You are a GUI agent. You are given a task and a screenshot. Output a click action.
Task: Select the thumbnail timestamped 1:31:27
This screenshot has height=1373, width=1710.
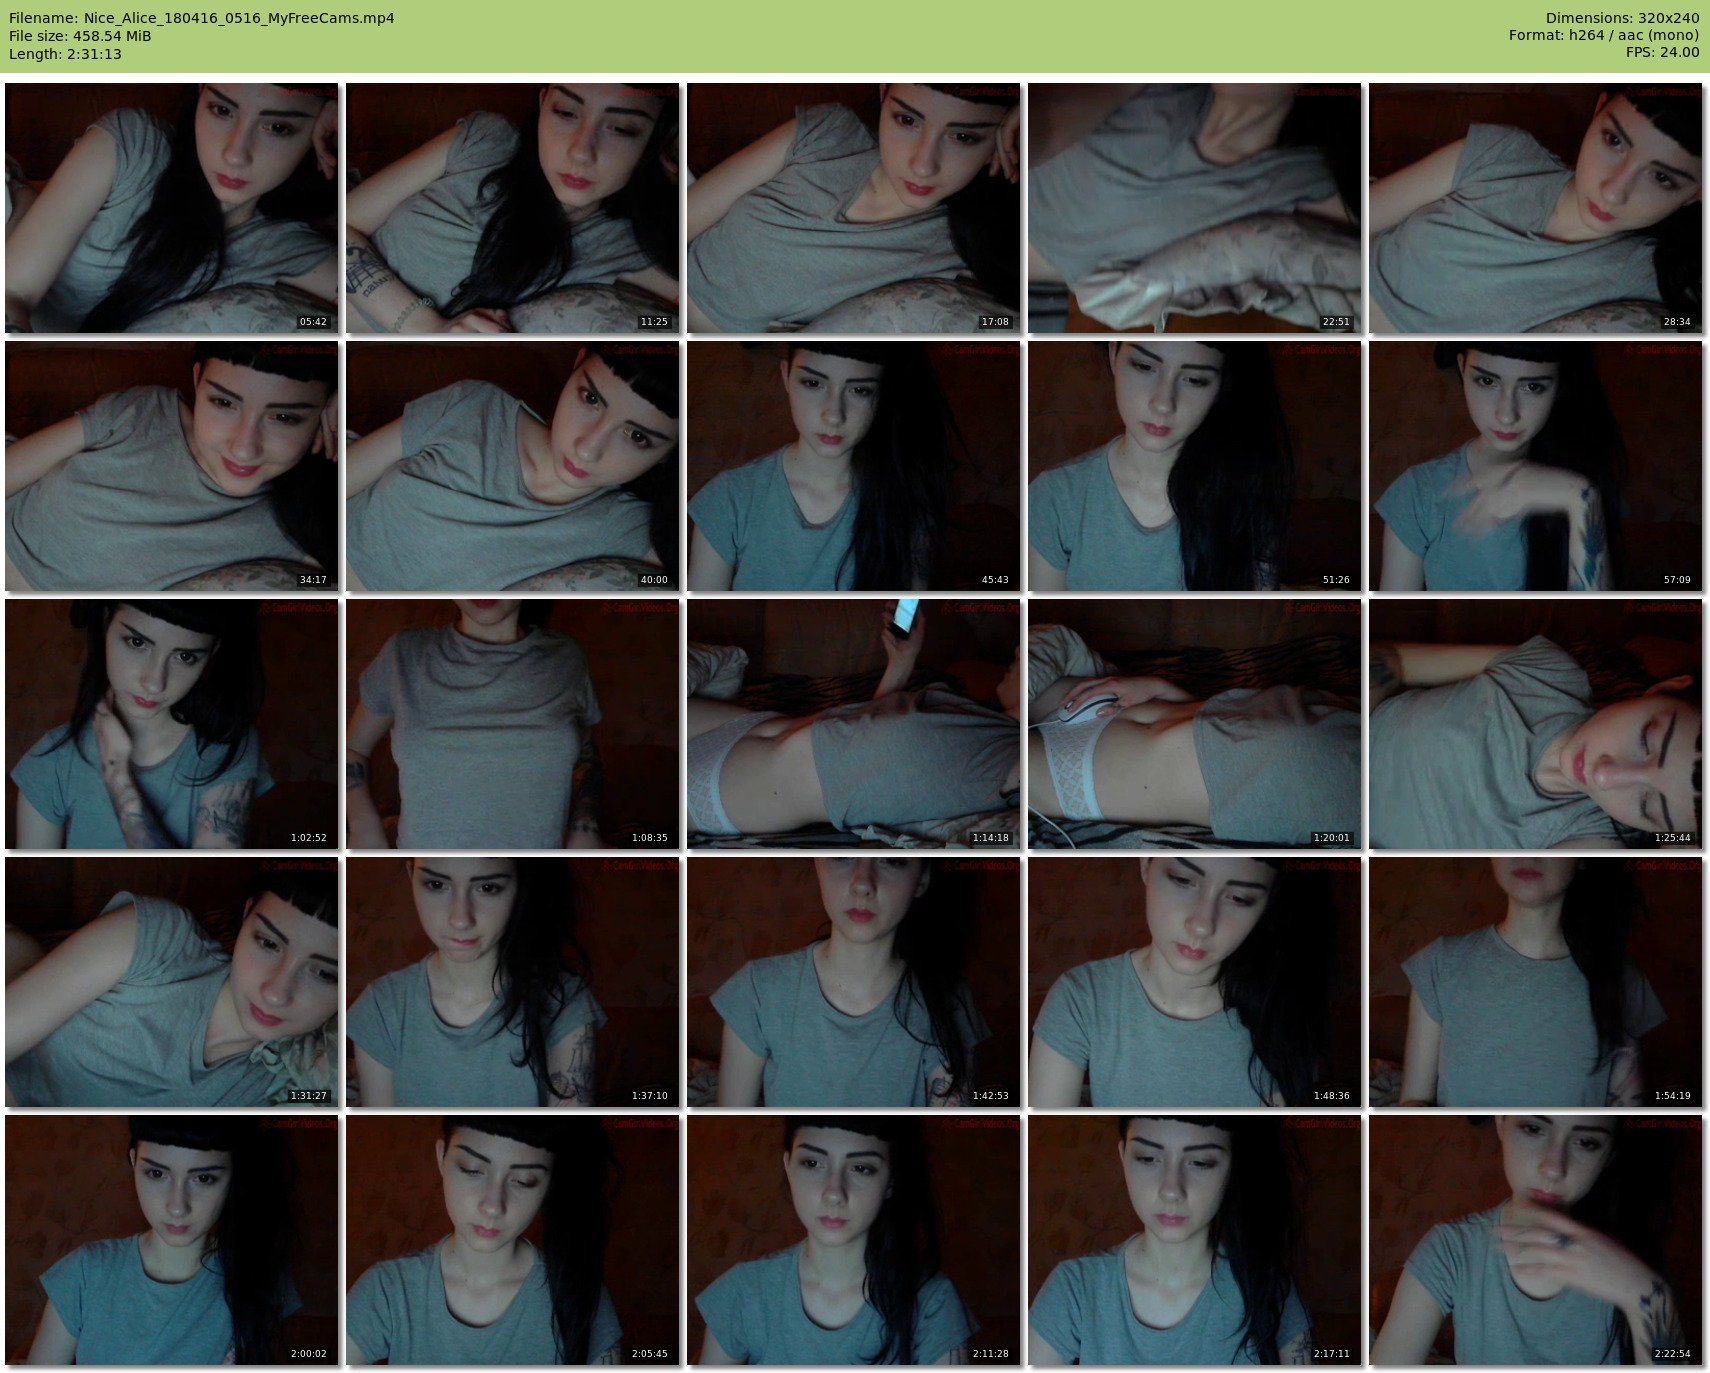[172, 982]
